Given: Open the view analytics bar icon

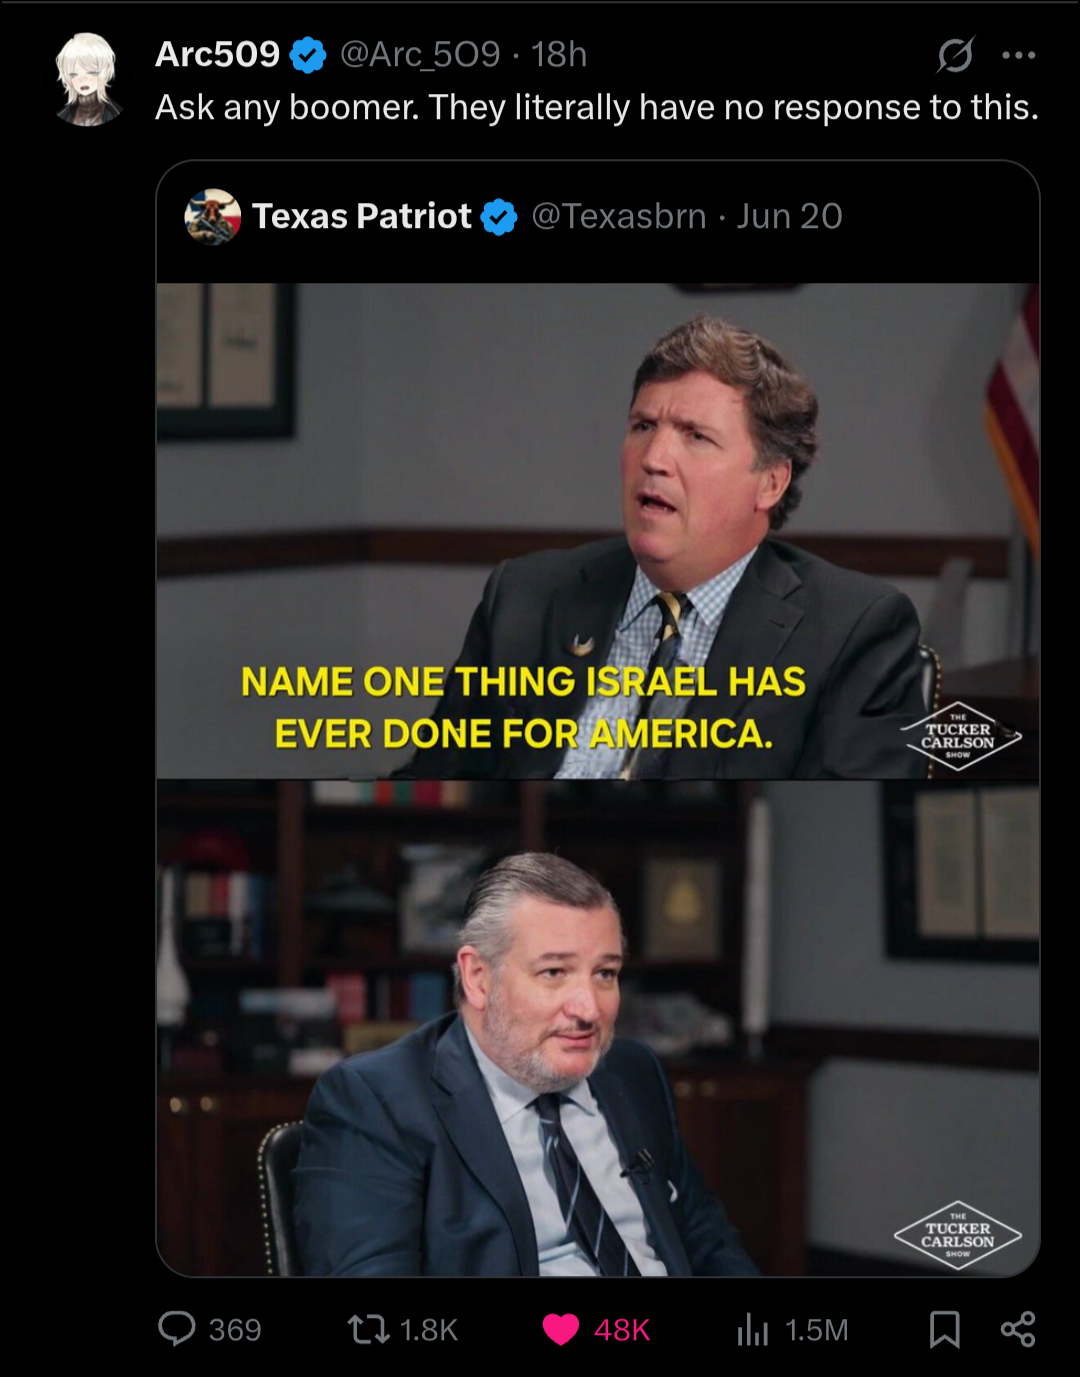Looking at the screenshot, I should pyautogui.click(x=753, y=1329).
